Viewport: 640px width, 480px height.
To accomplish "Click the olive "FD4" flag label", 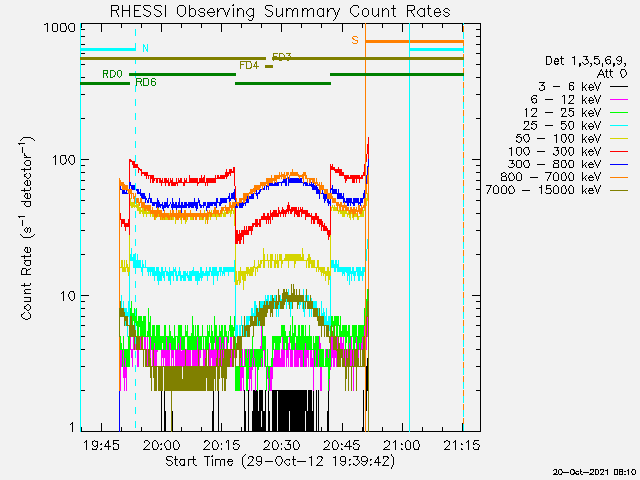I will point(249,65).
